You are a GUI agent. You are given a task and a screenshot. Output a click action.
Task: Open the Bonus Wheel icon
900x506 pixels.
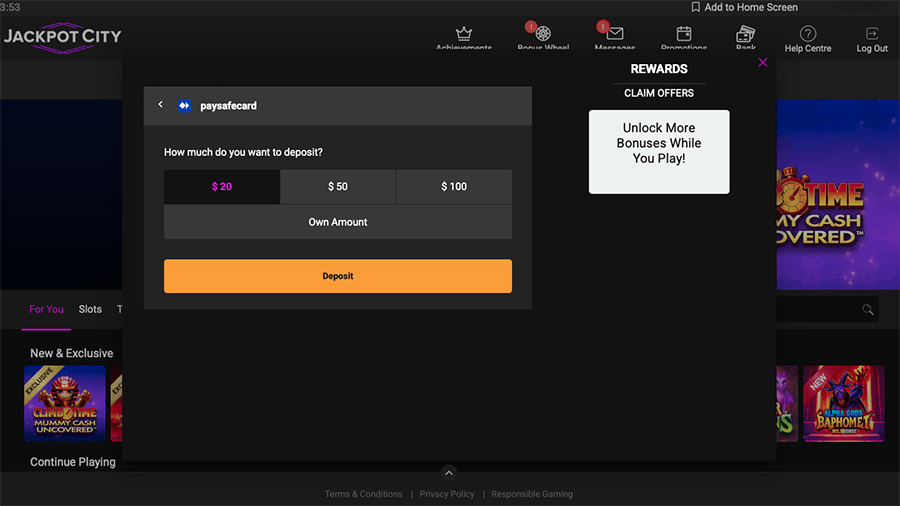tap(543, 33)
